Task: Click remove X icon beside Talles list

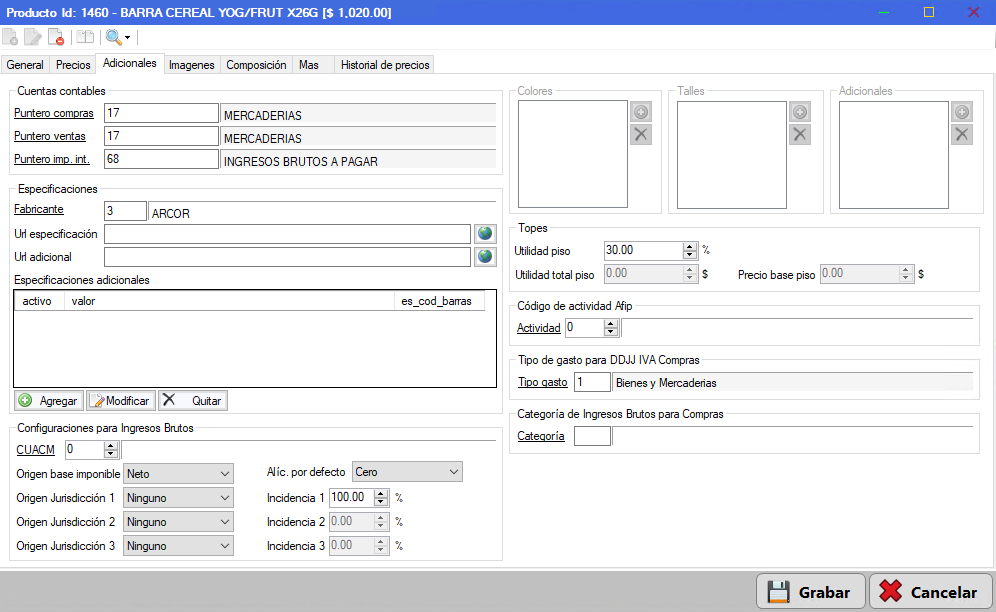Action: [x=800, y=134]
